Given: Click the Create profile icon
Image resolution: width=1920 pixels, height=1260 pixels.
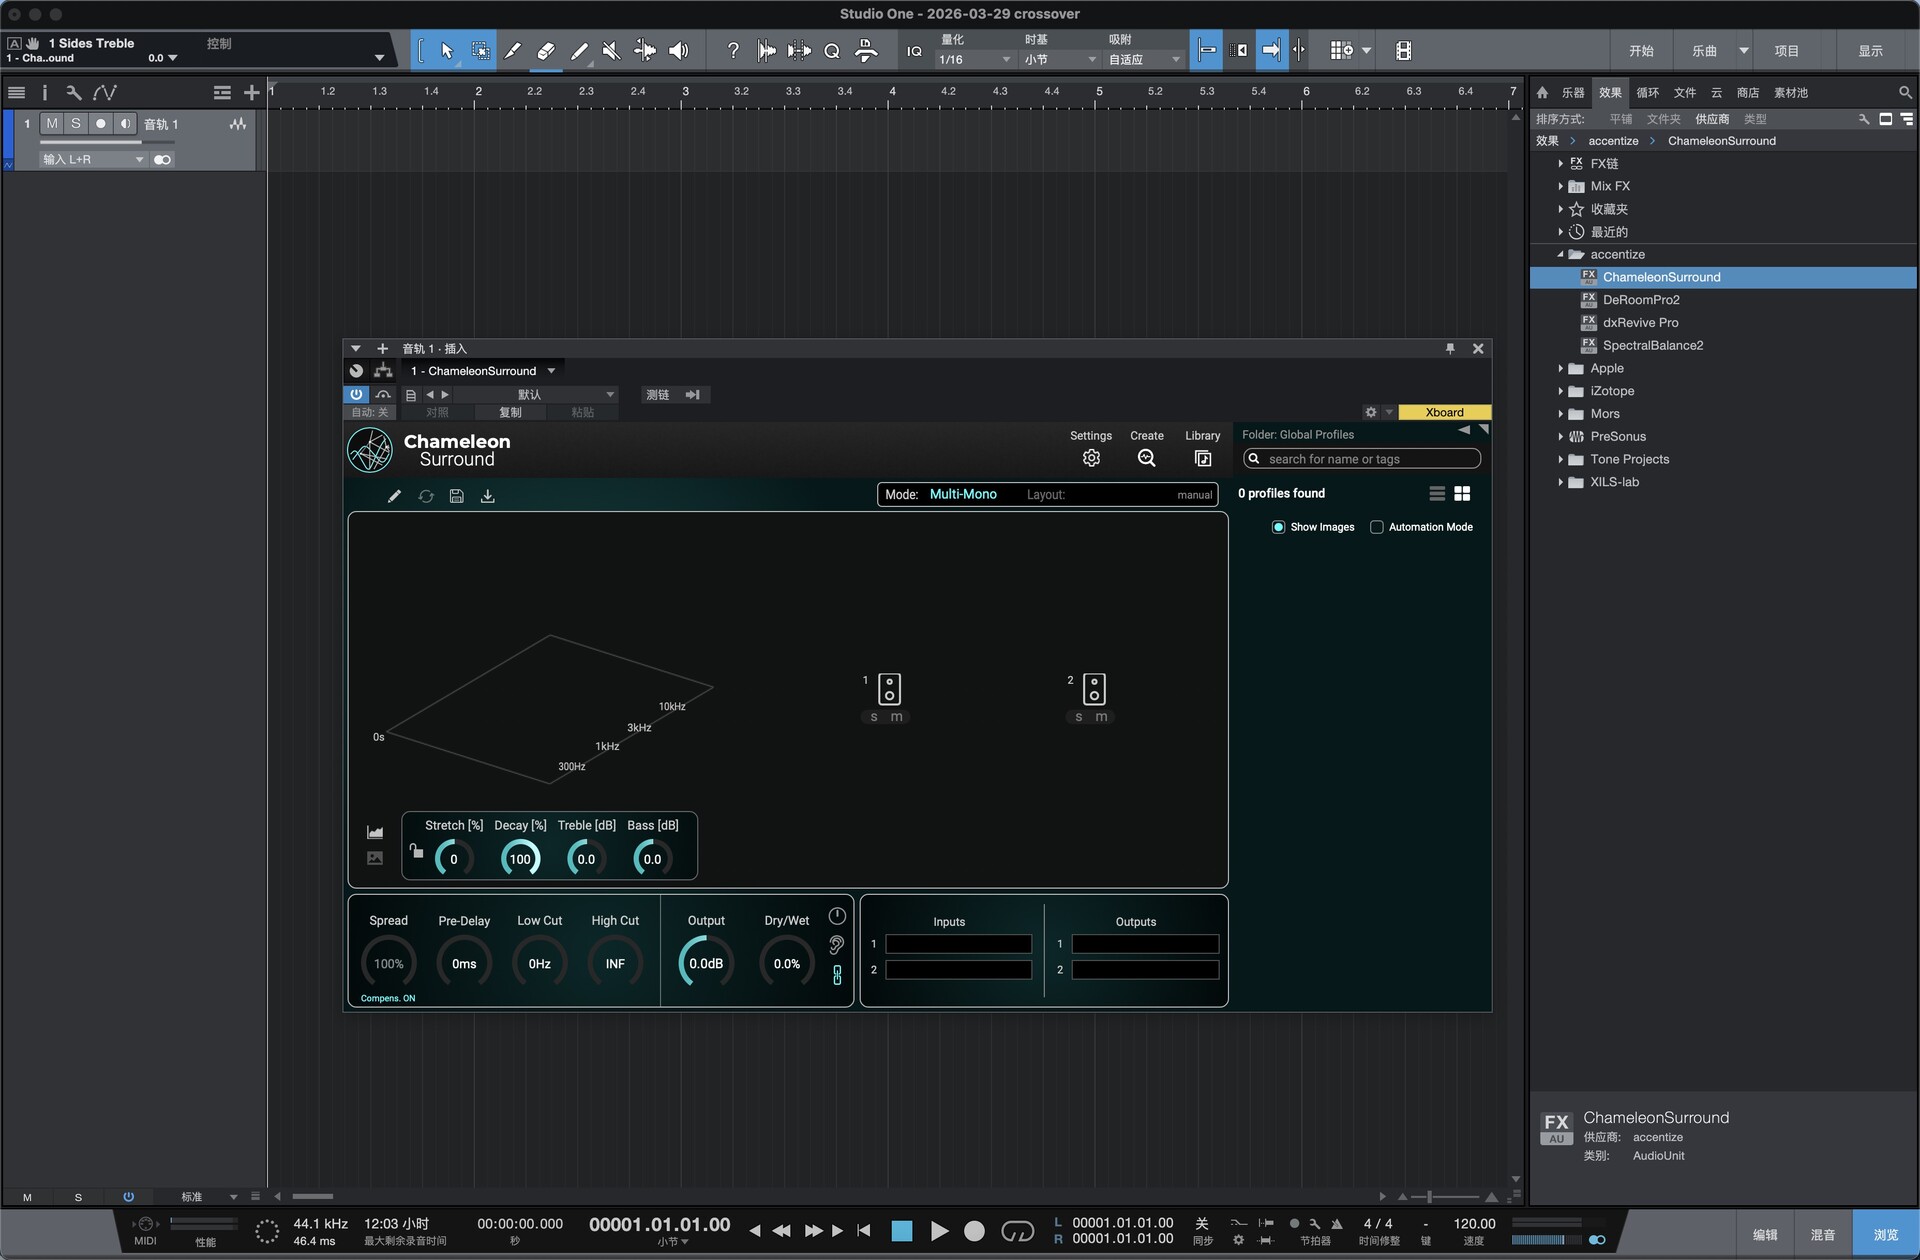Looking at the screenshot, I should coord(1146,458).
